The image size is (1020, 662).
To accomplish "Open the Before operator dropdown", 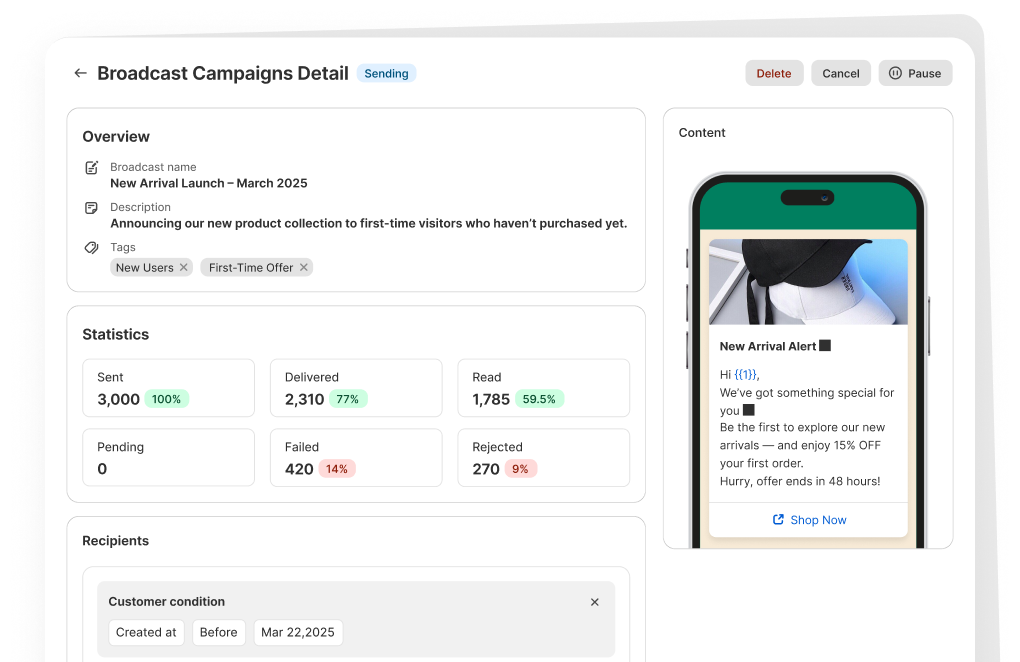I will pos(218,632).
